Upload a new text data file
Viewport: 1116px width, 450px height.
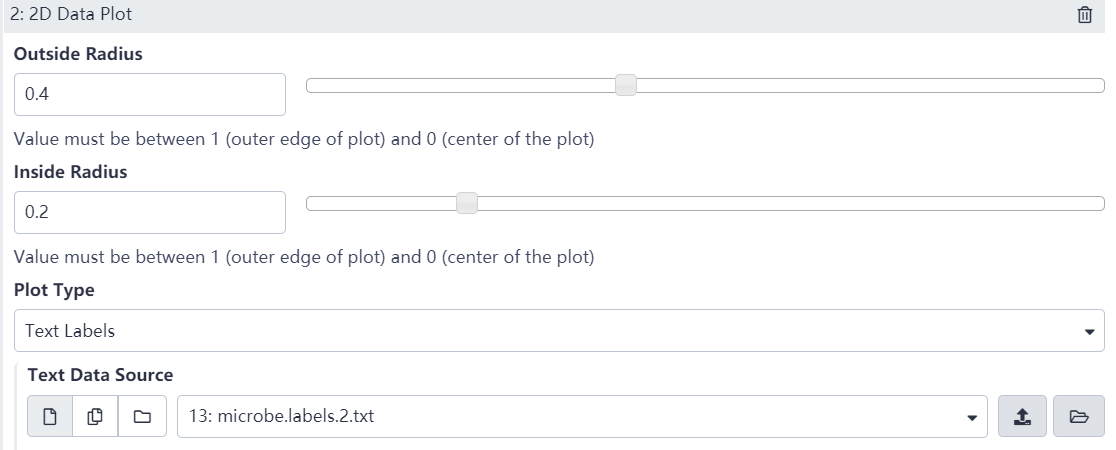[1019, 417]
